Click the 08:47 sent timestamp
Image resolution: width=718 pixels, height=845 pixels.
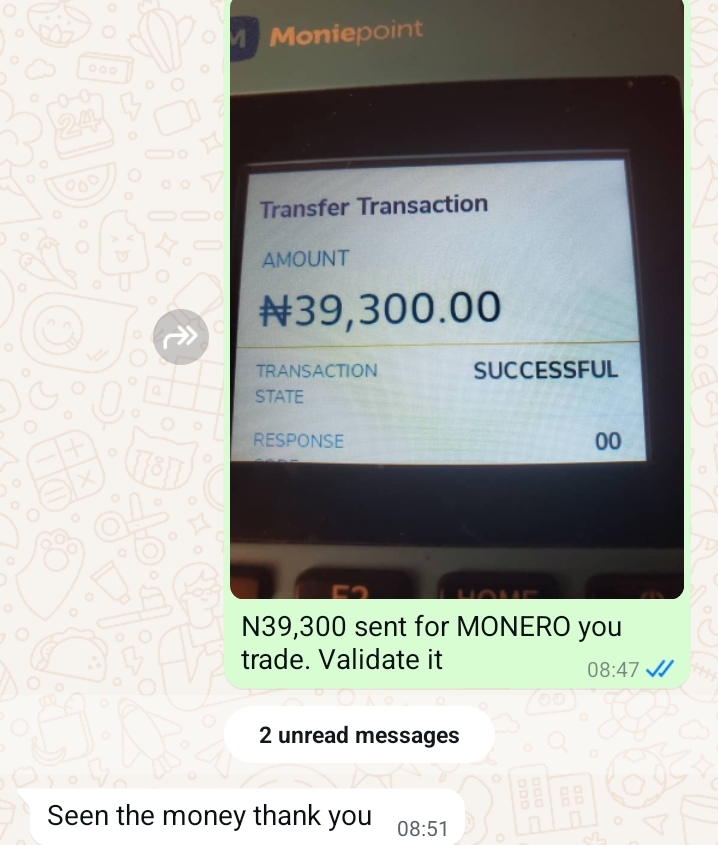click(613, 670)
